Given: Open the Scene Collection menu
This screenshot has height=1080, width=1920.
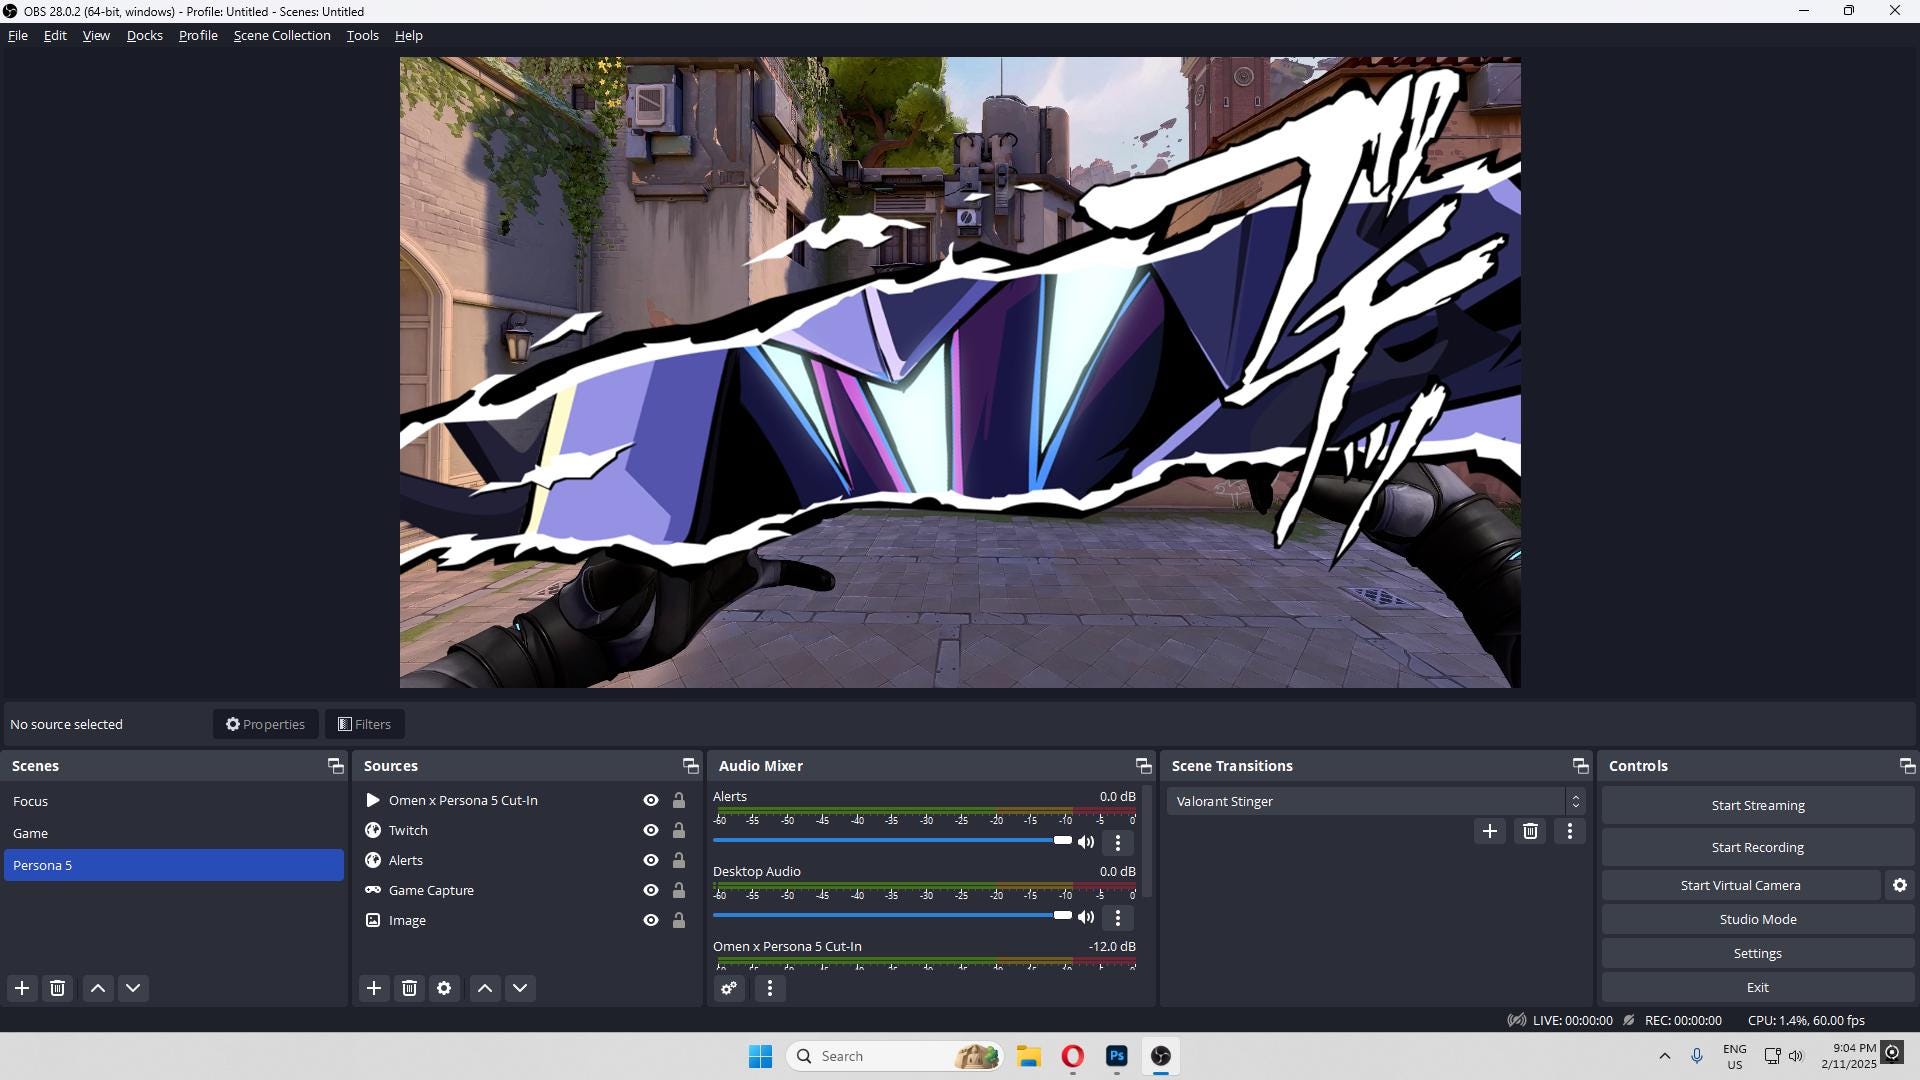Looking at the screenshot, I should point(281,35).
